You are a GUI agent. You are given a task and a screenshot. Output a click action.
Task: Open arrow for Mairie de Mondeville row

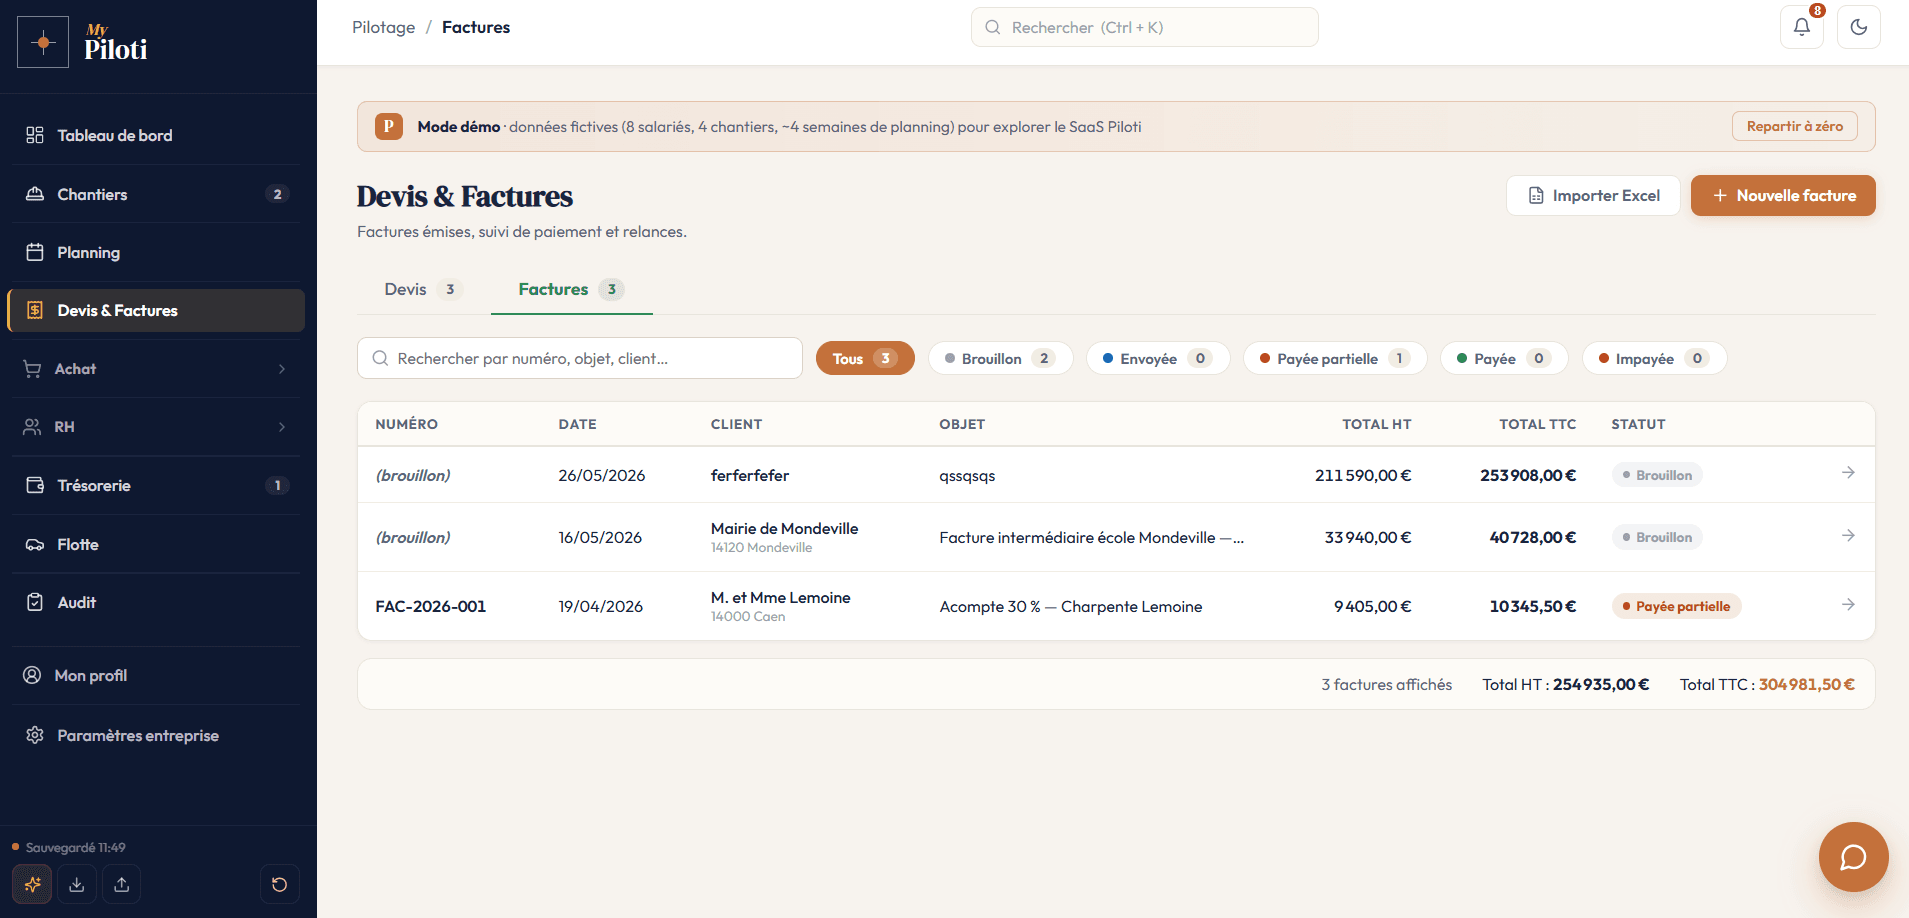click(1848, 536)
